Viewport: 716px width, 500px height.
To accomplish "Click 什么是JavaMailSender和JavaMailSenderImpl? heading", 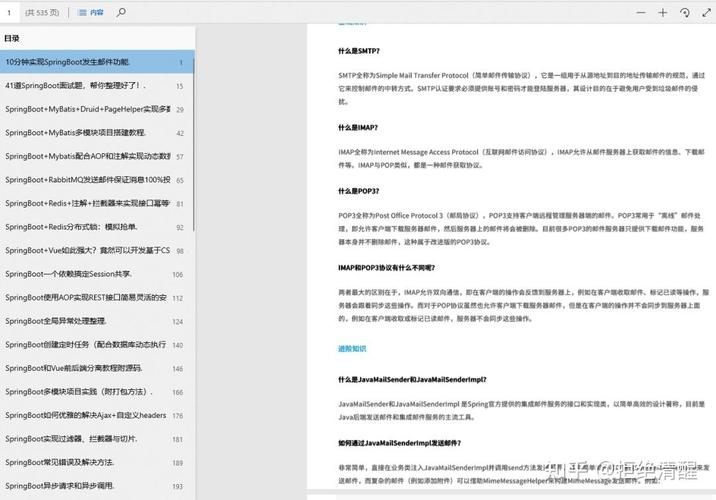I will tap(412, 379).
